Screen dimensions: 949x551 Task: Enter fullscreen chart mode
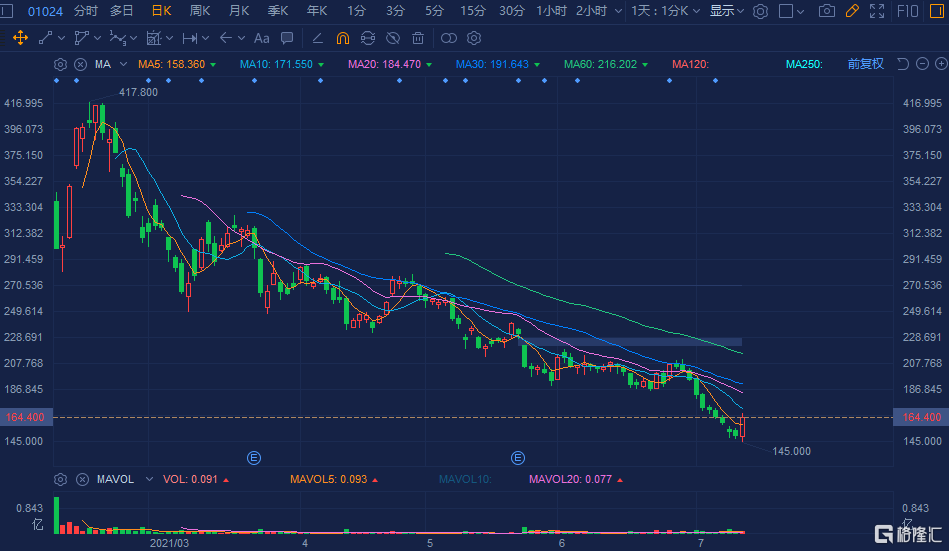click(x=877, y=11)
